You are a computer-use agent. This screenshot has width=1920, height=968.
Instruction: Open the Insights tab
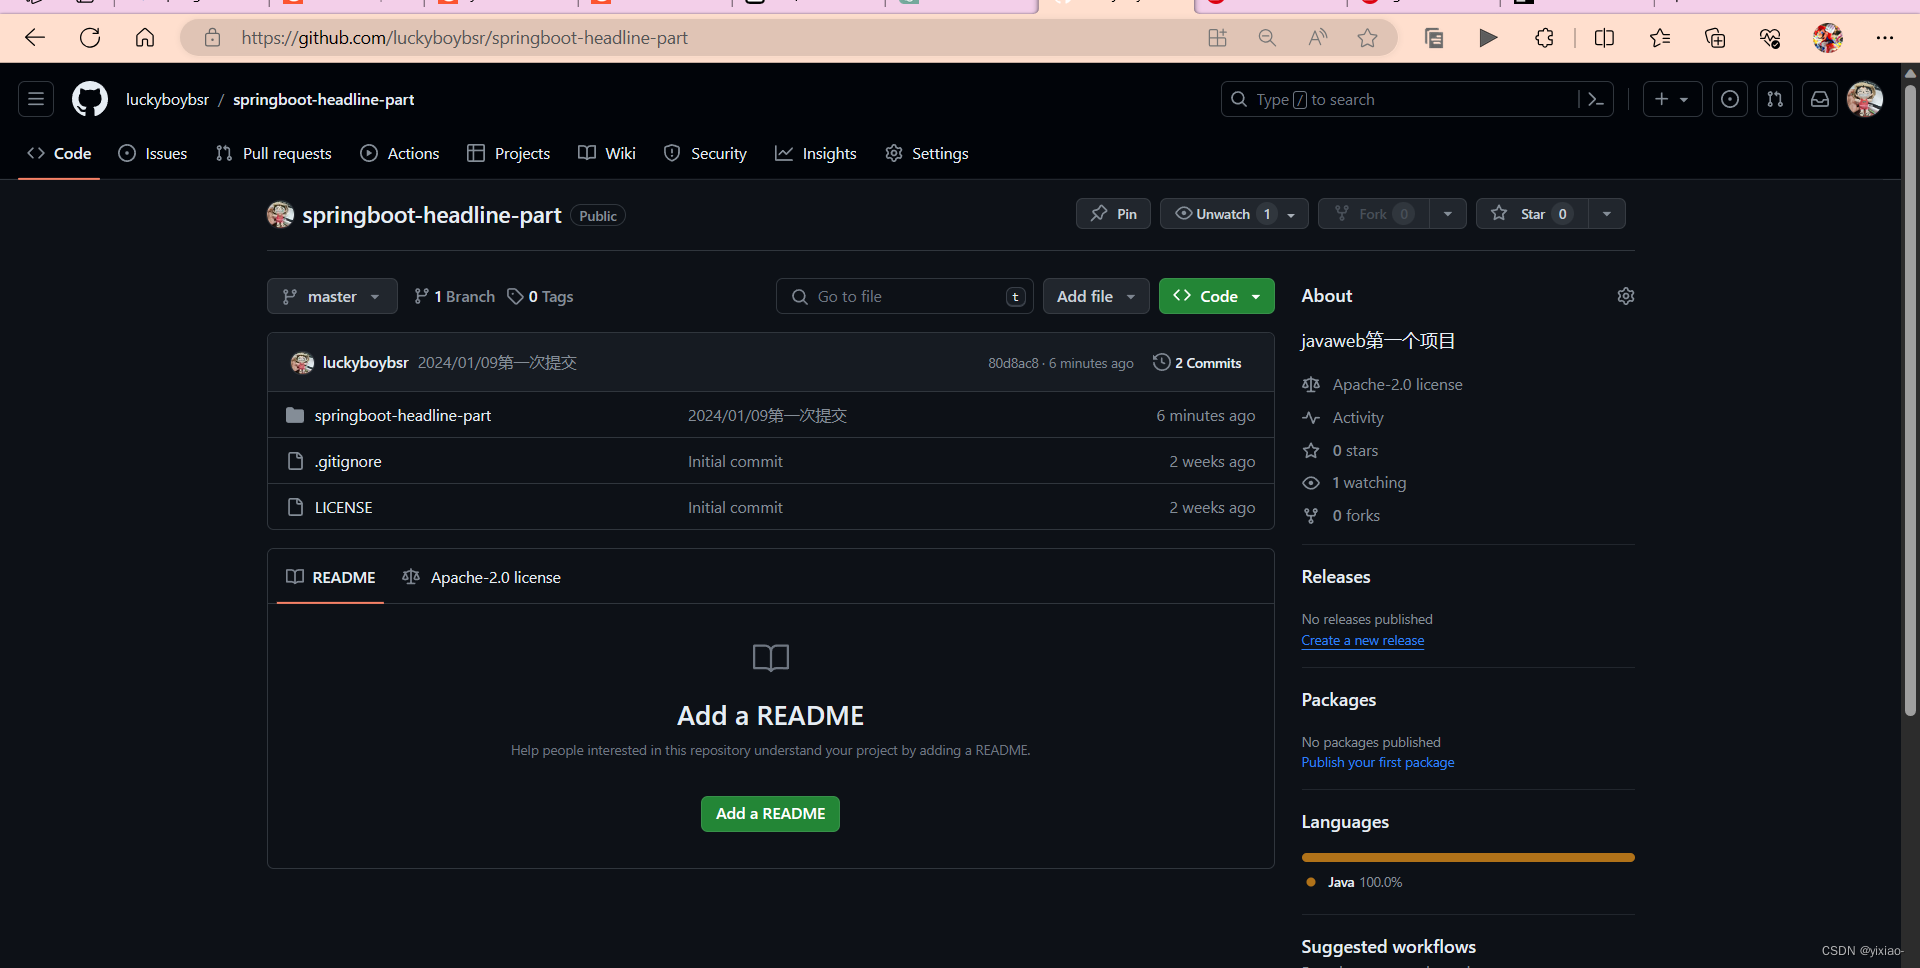816,153
